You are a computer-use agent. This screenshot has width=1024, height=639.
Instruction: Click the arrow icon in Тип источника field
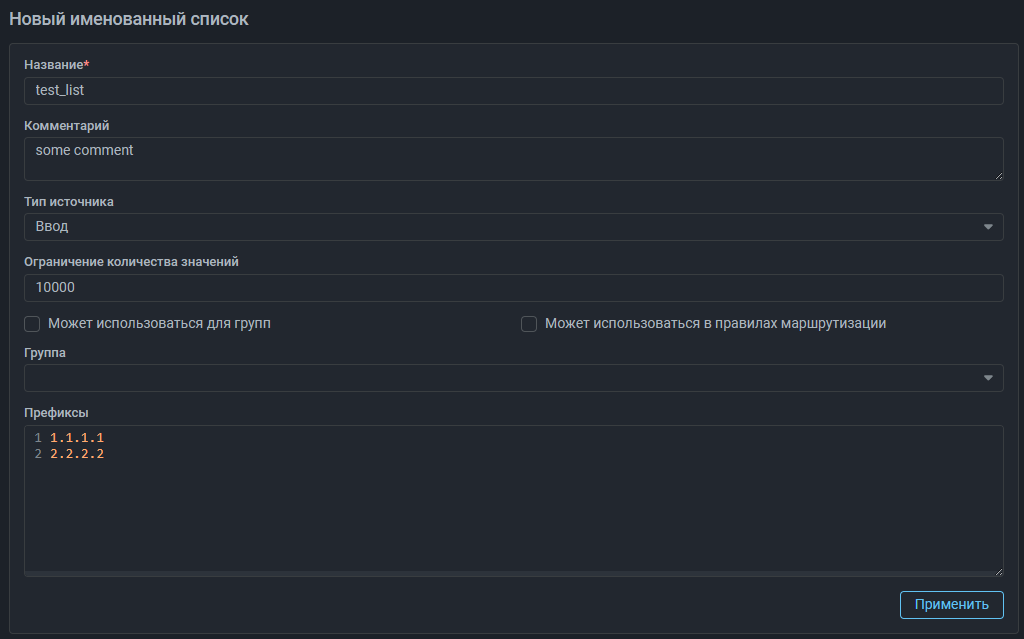[988, 227]
